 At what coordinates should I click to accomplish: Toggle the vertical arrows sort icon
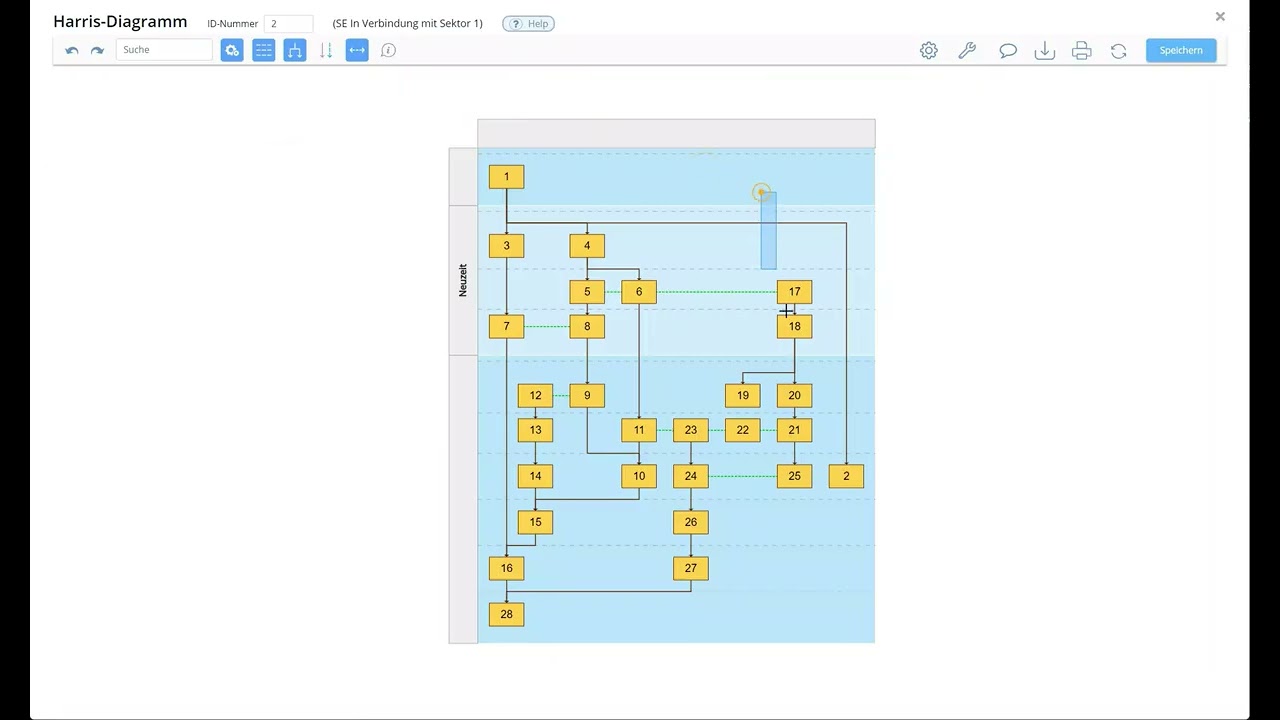(x=326, y=50)
